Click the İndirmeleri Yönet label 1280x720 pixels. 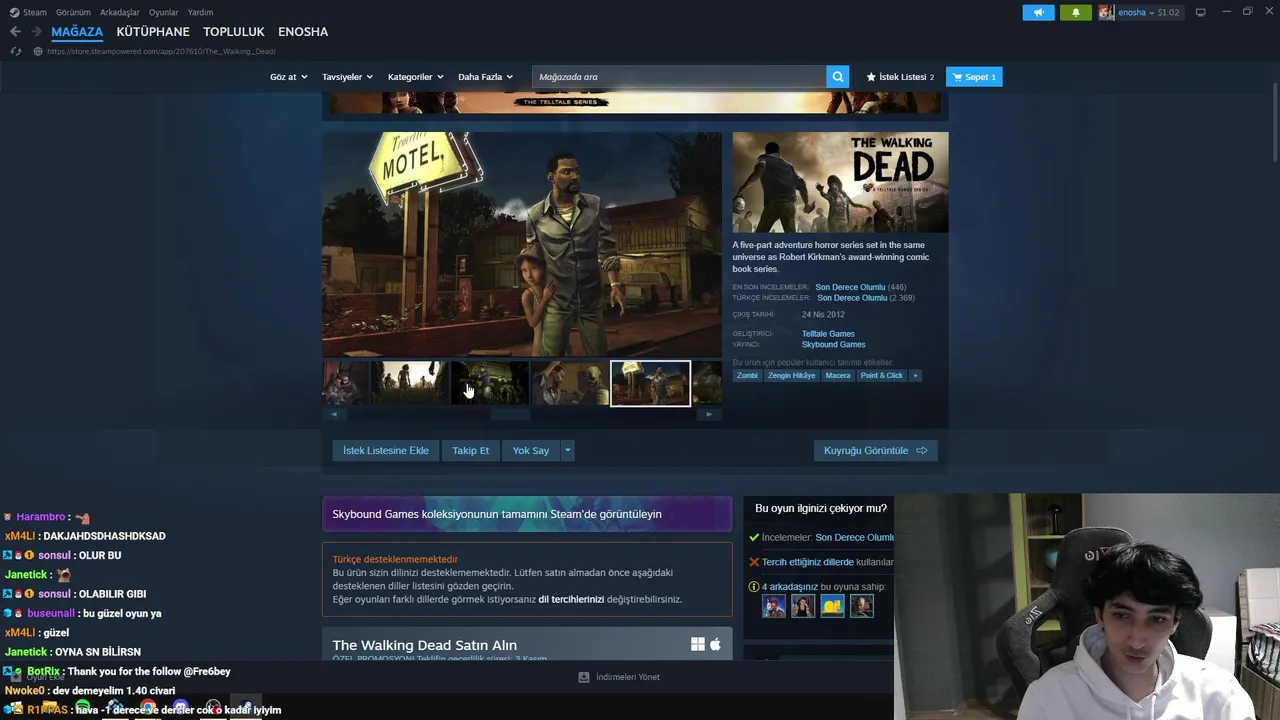coord(628,677)
